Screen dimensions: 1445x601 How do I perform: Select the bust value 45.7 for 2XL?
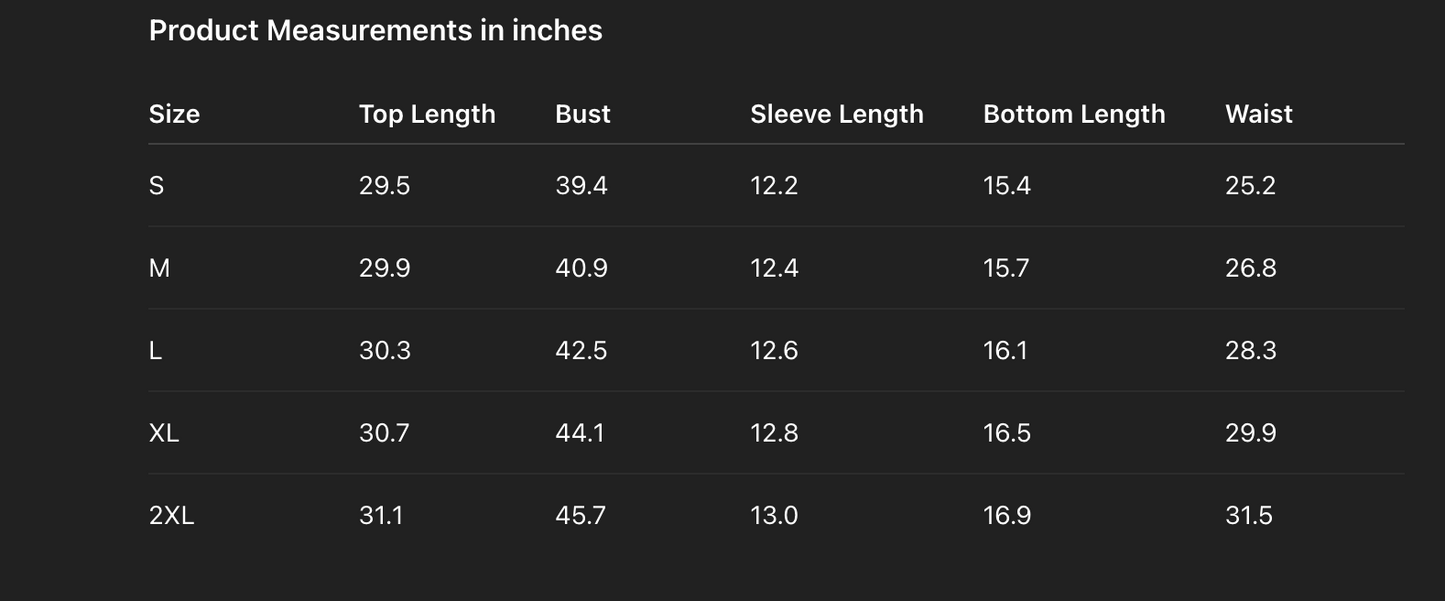580,516
